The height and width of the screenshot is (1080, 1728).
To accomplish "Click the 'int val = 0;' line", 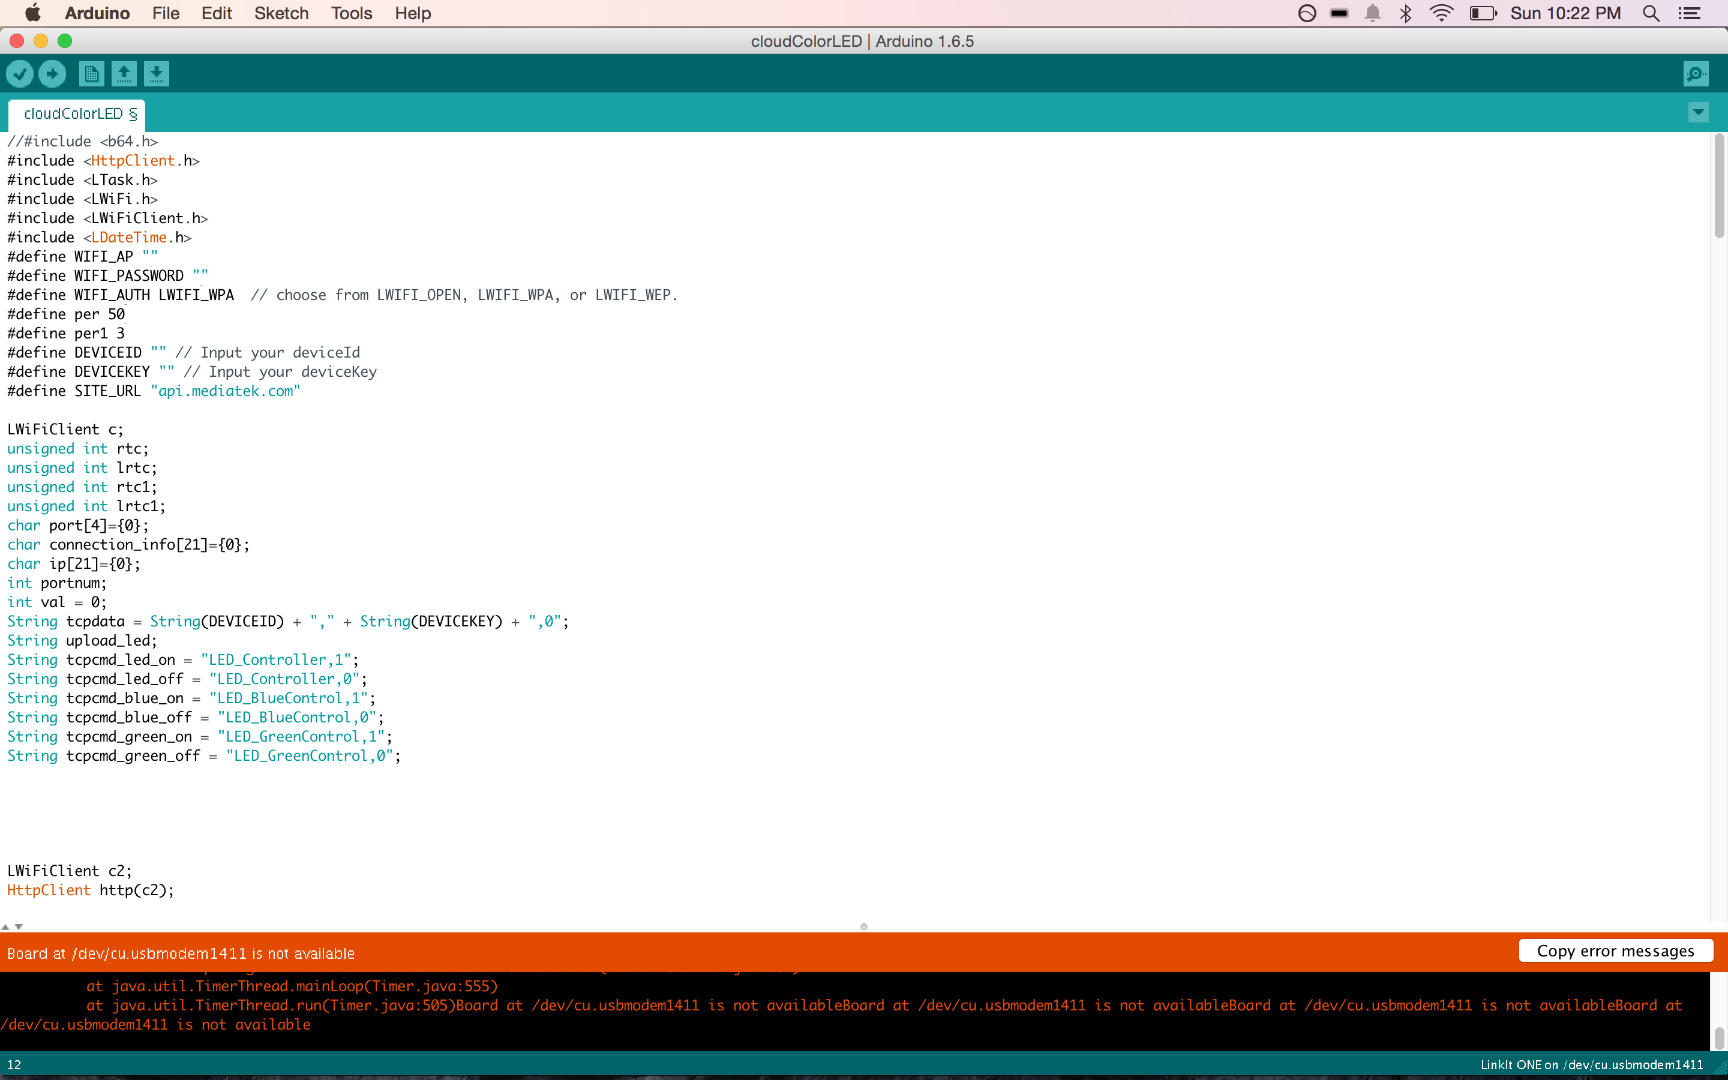I will pos(57,602).
